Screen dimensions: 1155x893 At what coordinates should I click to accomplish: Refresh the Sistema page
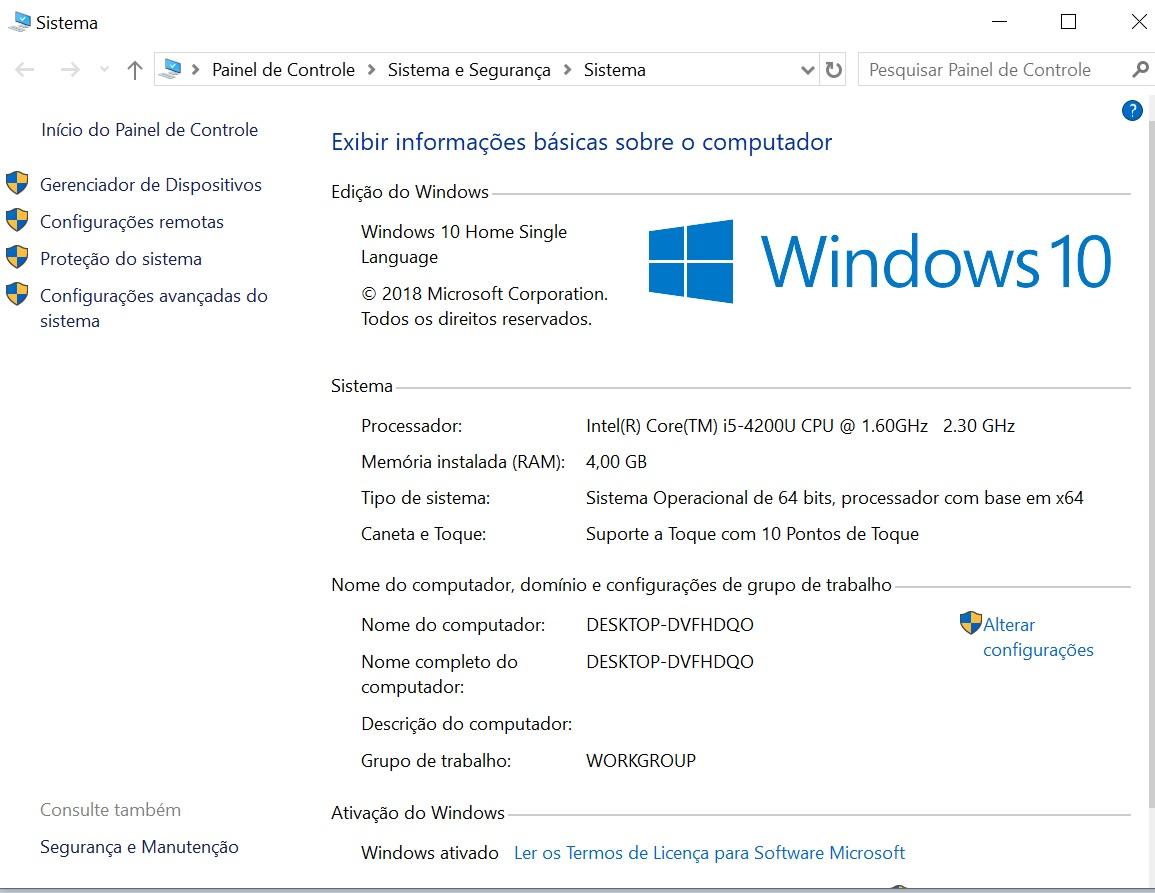click(833, 70)
